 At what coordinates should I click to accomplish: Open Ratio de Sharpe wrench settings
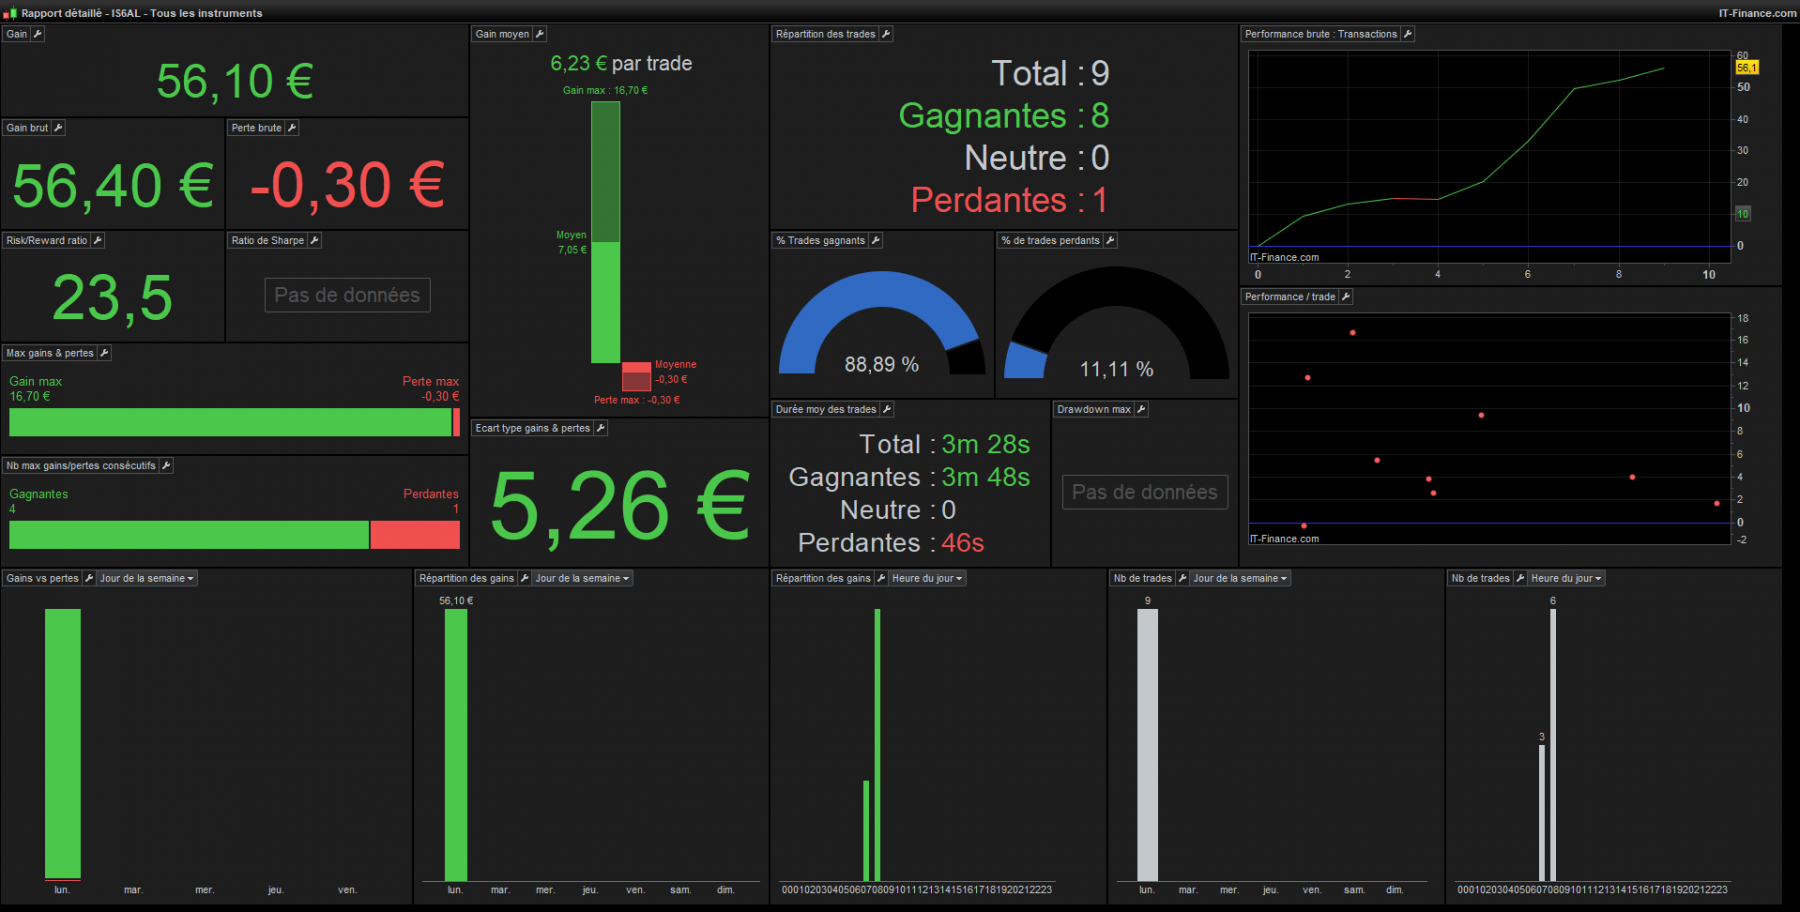pyautogui.click(x=314, y=240)
